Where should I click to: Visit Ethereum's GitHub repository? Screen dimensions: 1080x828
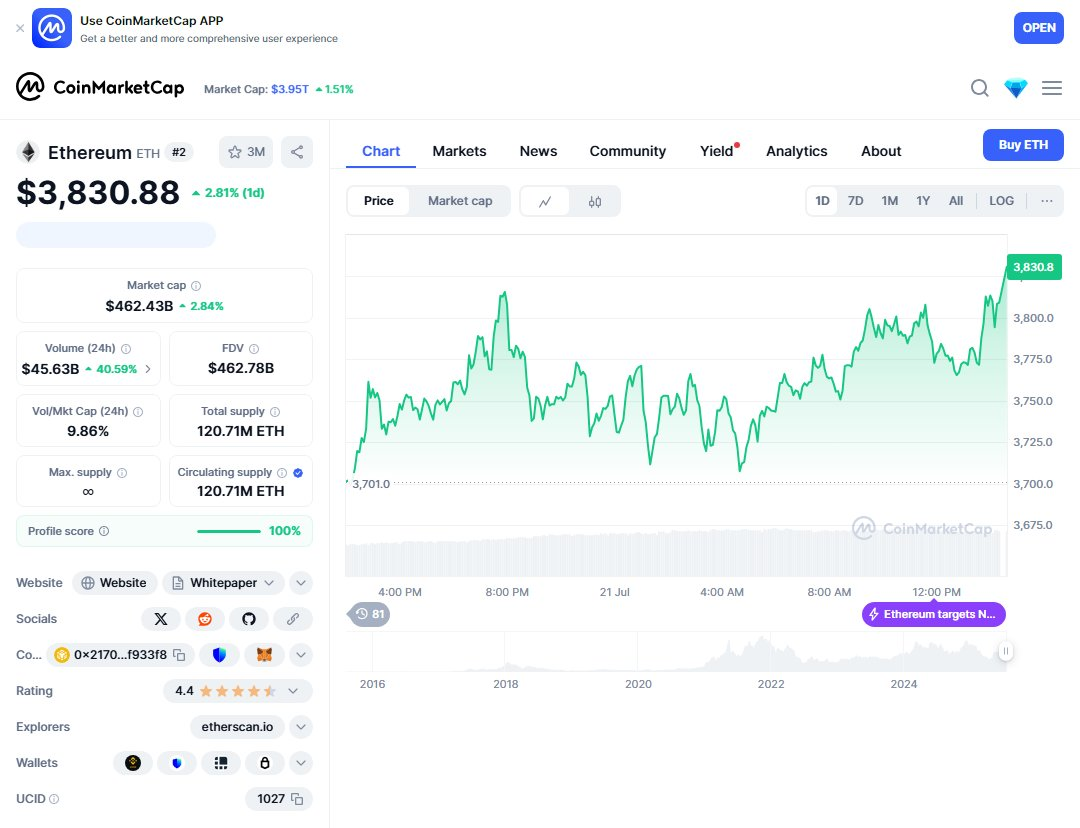click(249, 618)
